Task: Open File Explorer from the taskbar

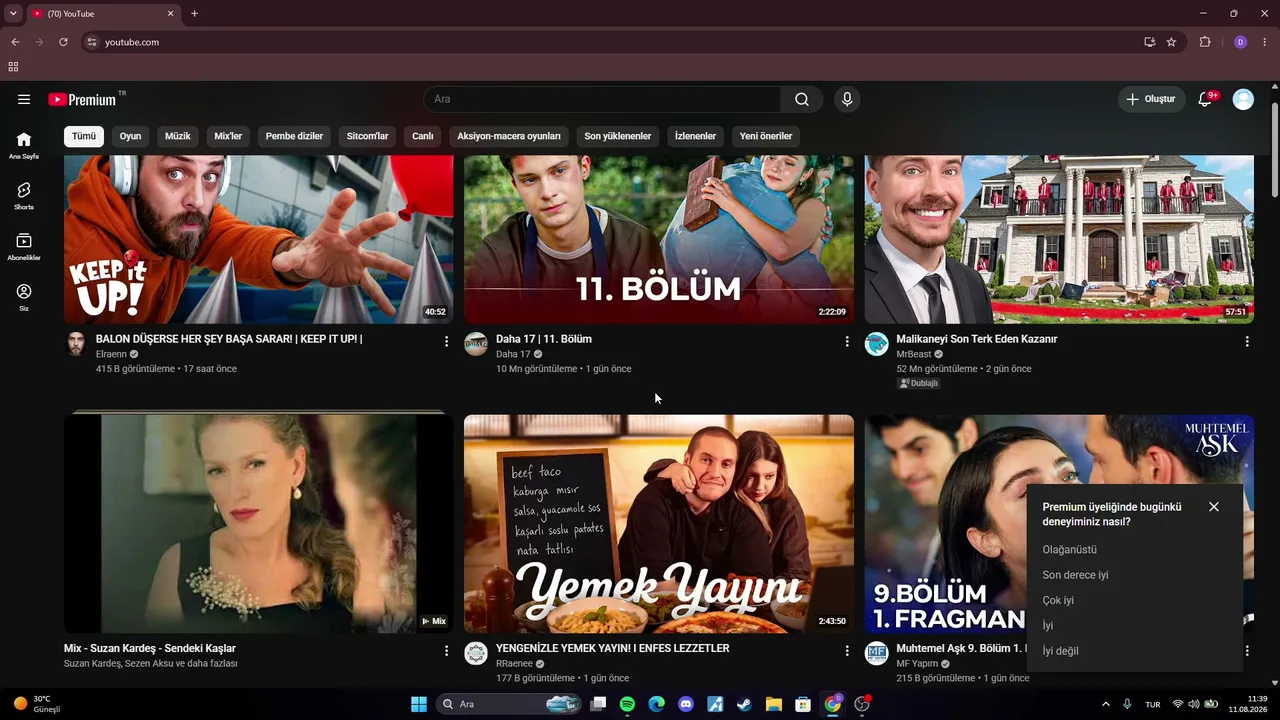Action: click(x=774, y=704)
